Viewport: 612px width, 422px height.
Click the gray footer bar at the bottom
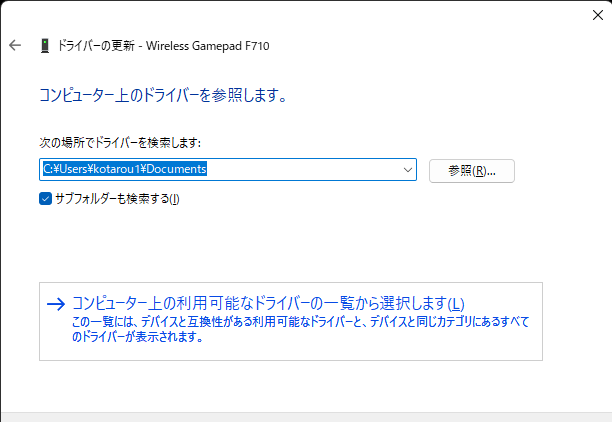coord(306,416)
